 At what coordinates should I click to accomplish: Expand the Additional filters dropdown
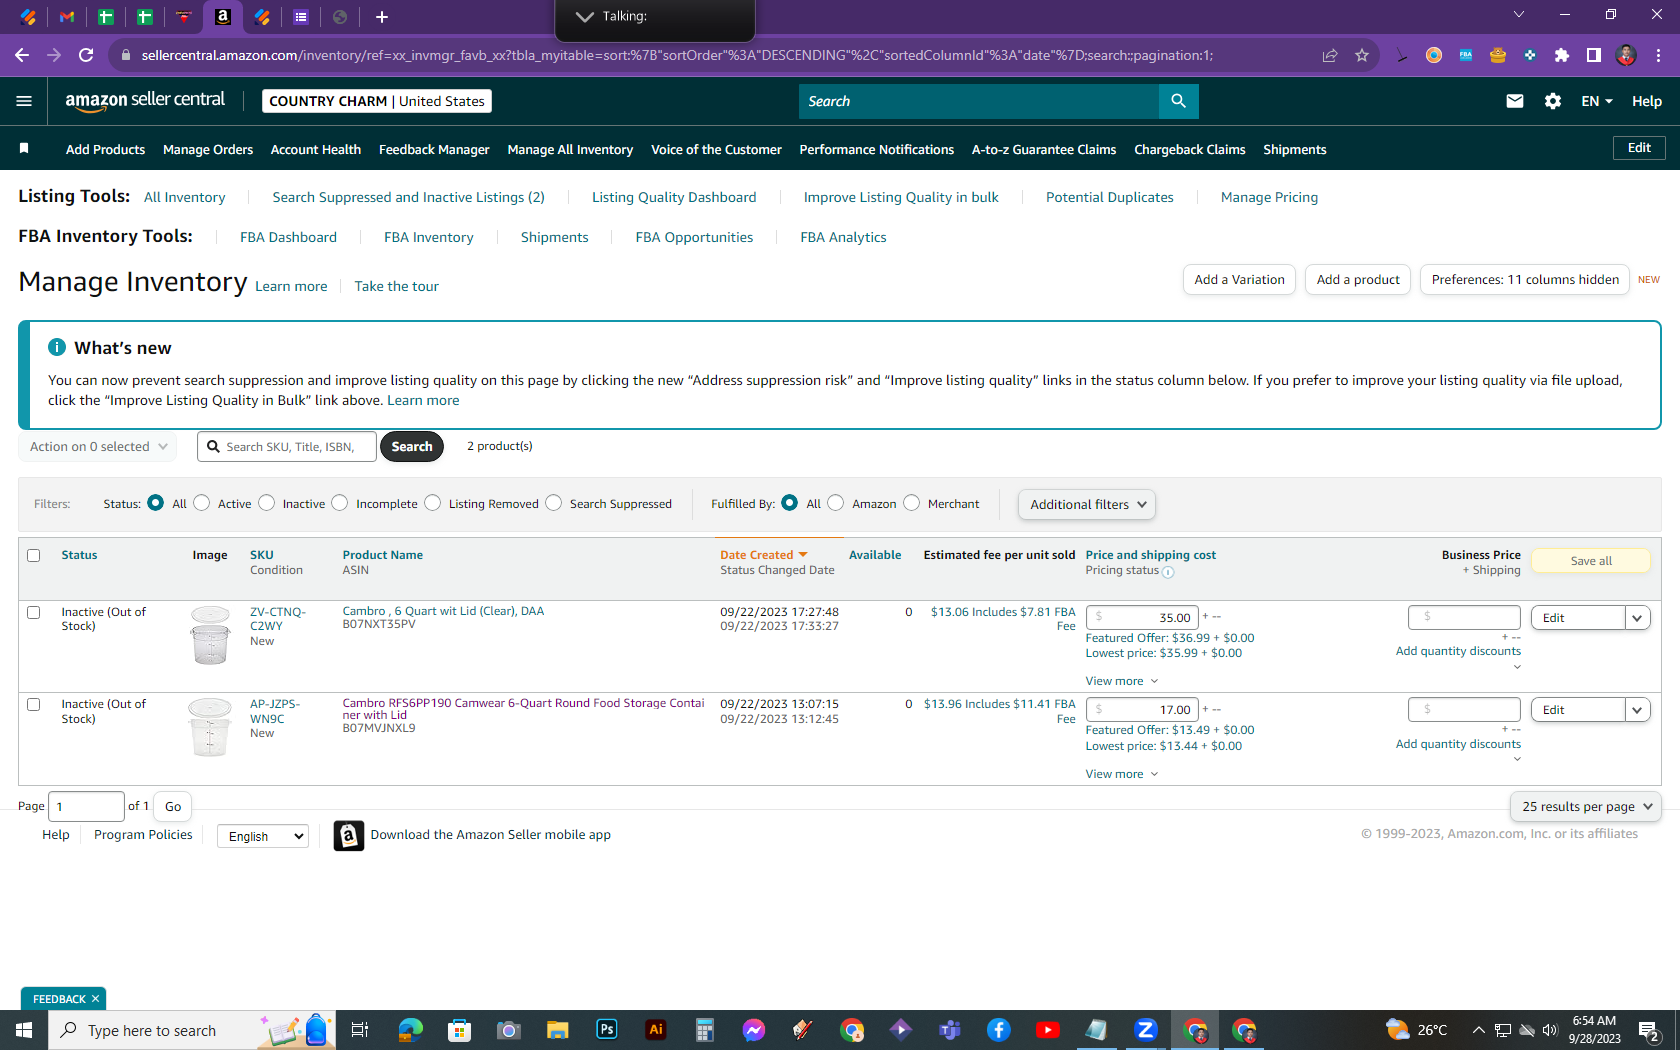point(1087,504)
